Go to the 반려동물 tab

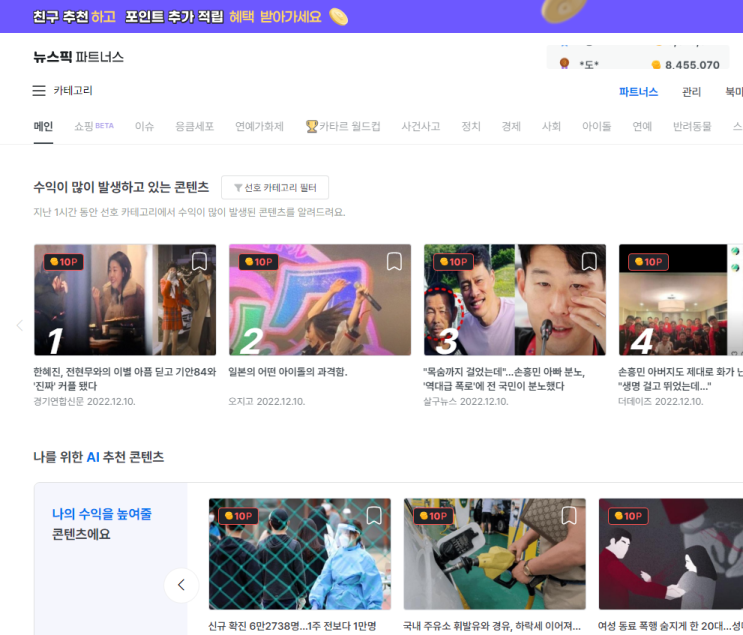(x=692, y=127)
